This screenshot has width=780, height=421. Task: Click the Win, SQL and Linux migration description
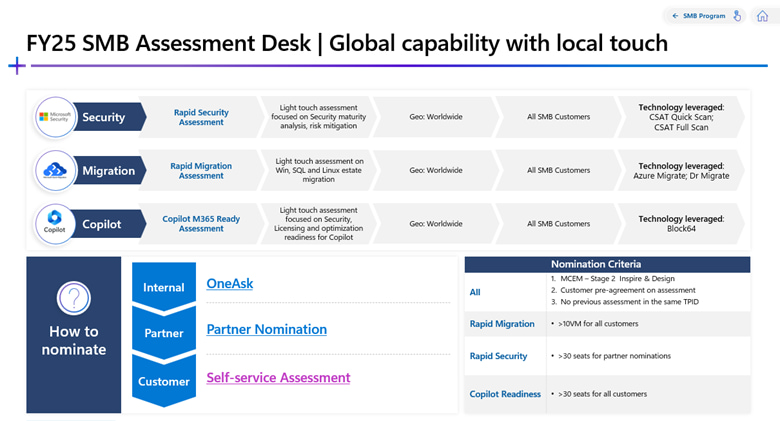319,170
